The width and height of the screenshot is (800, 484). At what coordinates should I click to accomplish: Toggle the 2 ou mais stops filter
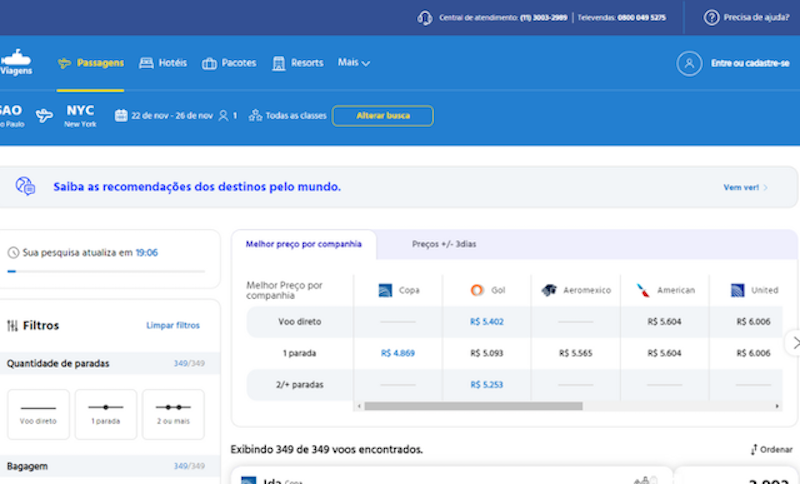pyautogui.click(x=173, y=414)
